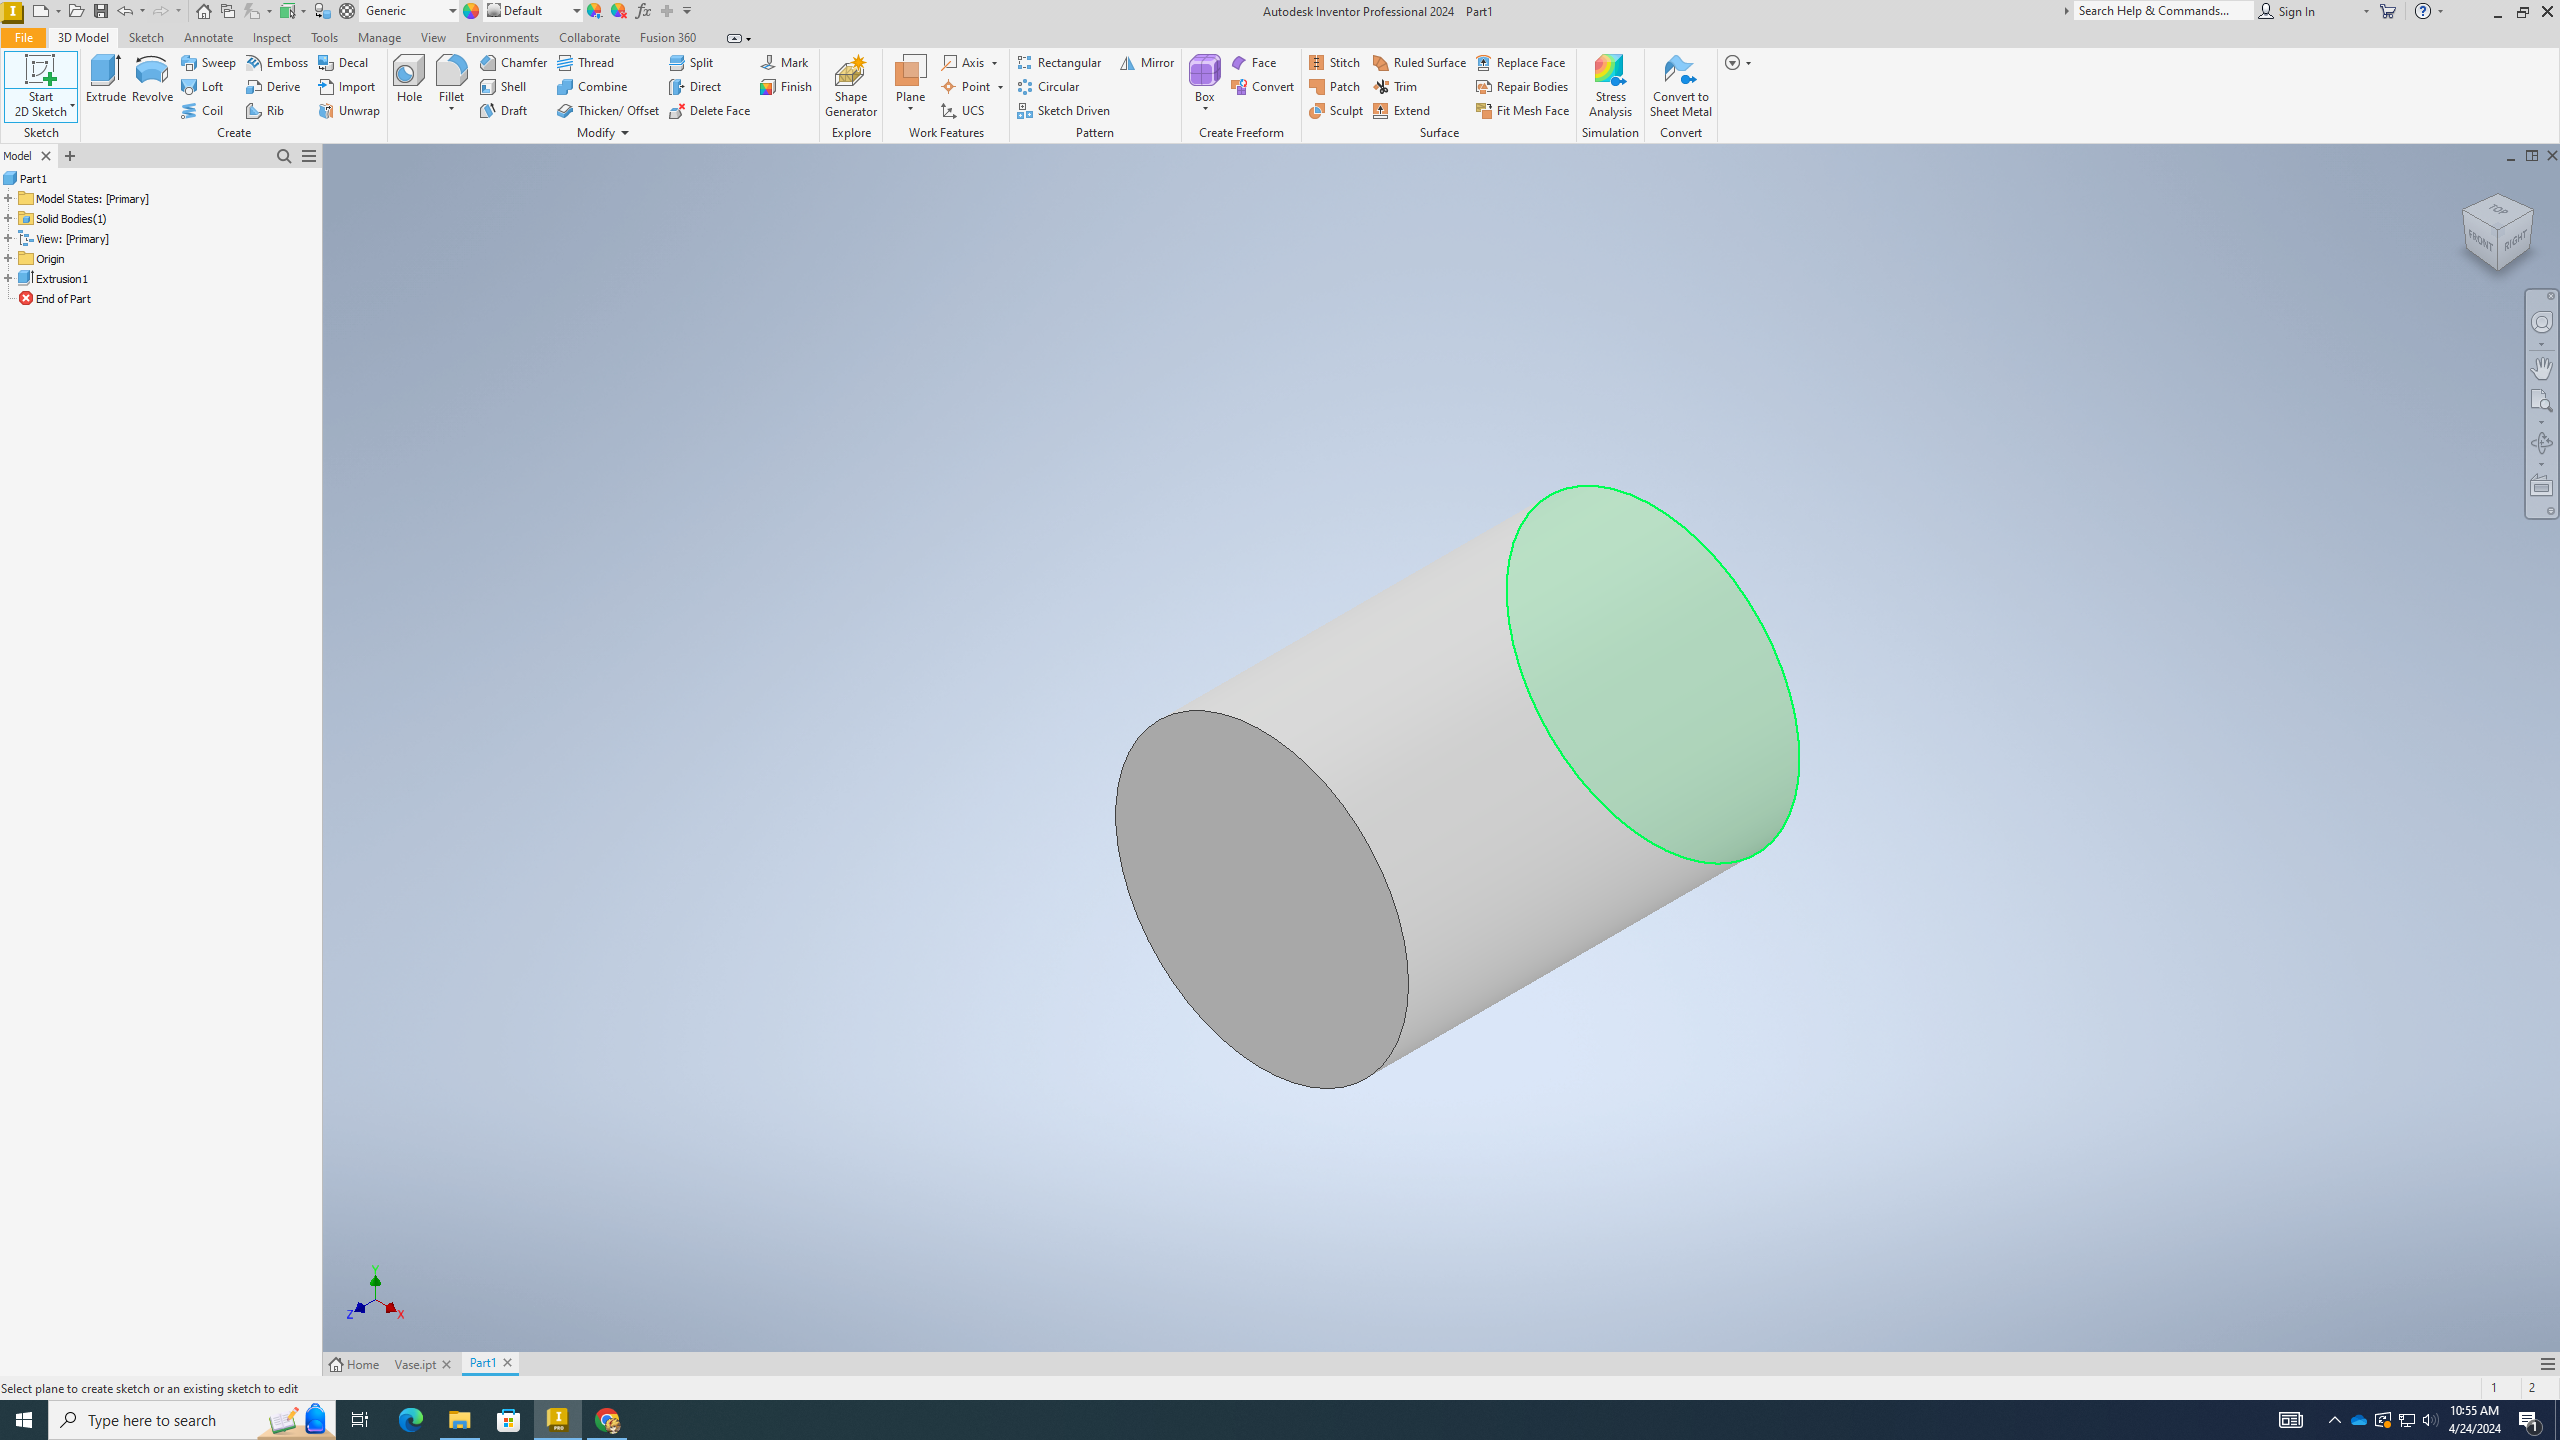Open the Combine tool

click(592, 86)
